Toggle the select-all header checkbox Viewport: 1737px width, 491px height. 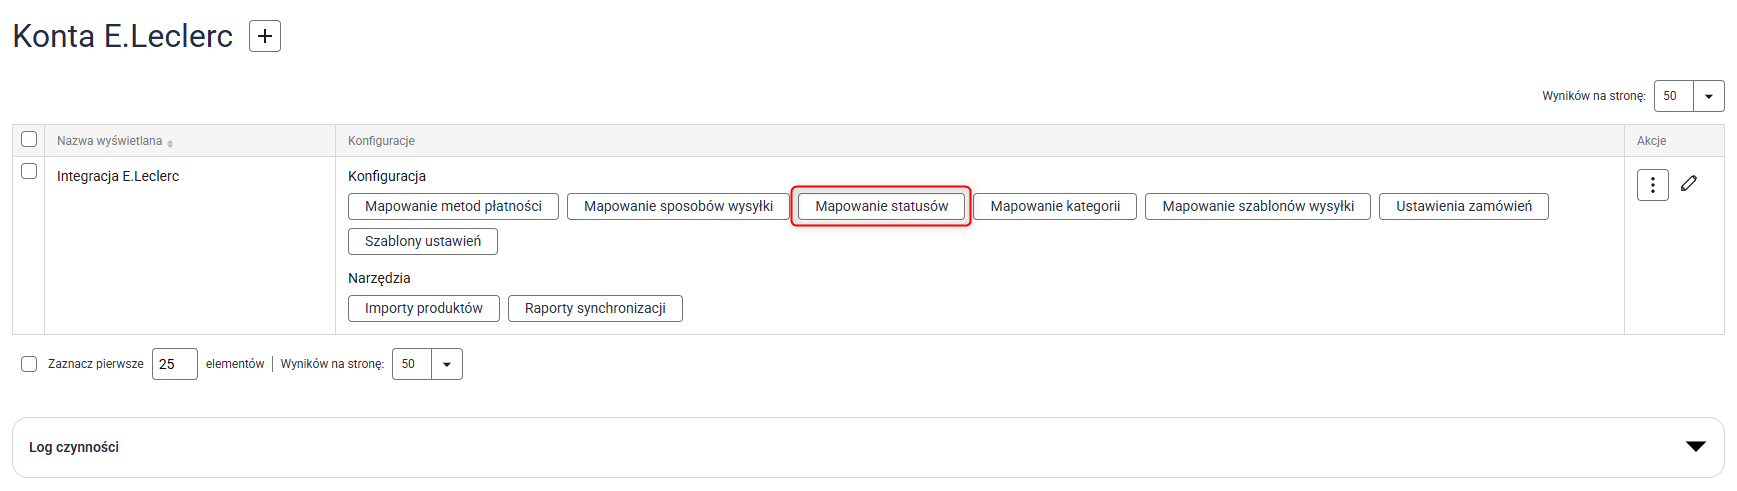29,139
